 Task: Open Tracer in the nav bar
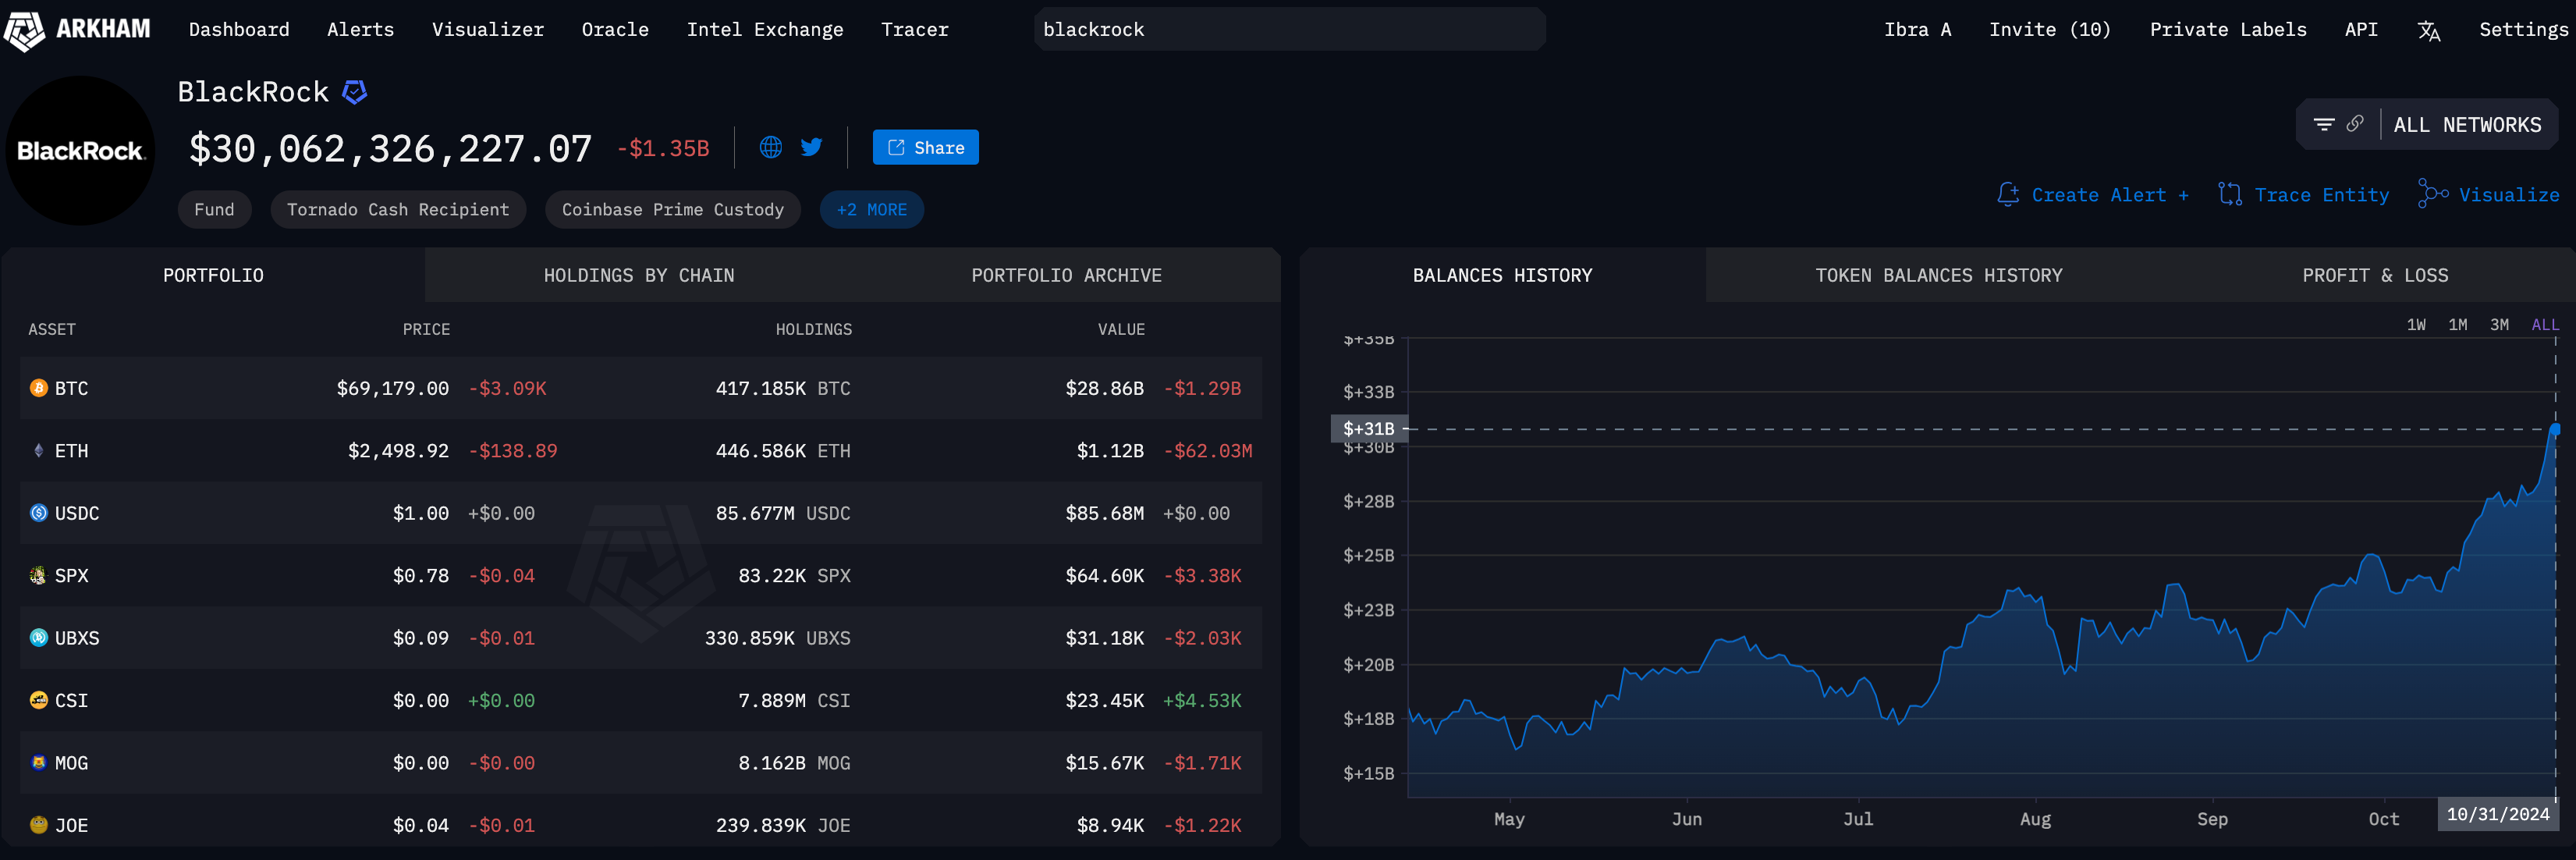pyautogui.click(x=915, y=30)
